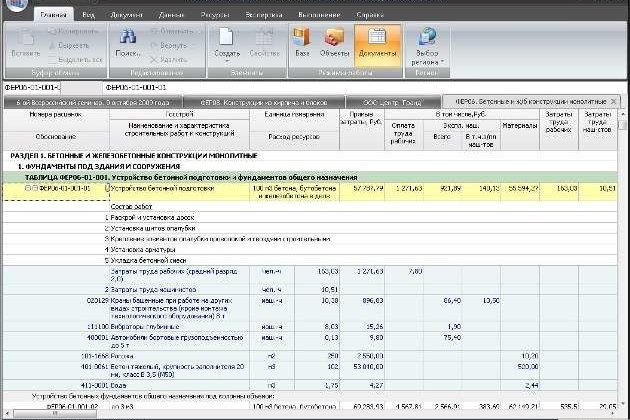
Task: Click Выделить все (Select all)
Action: [x=75, y=59]
